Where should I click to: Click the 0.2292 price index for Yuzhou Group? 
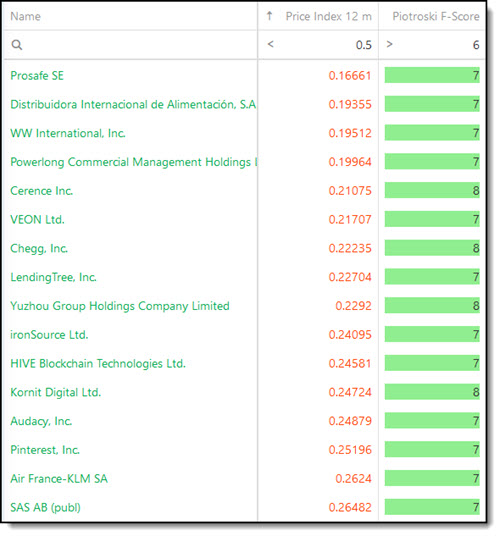(x=353, y=306)
